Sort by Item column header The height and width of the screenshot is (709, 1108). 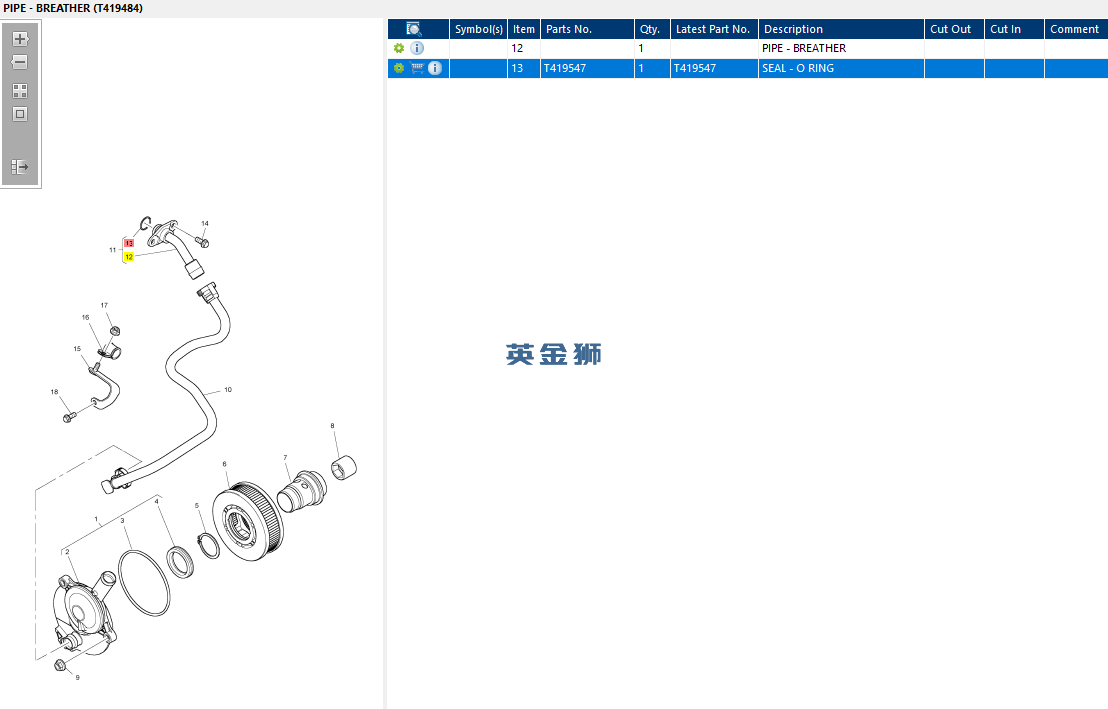(524, 29)
